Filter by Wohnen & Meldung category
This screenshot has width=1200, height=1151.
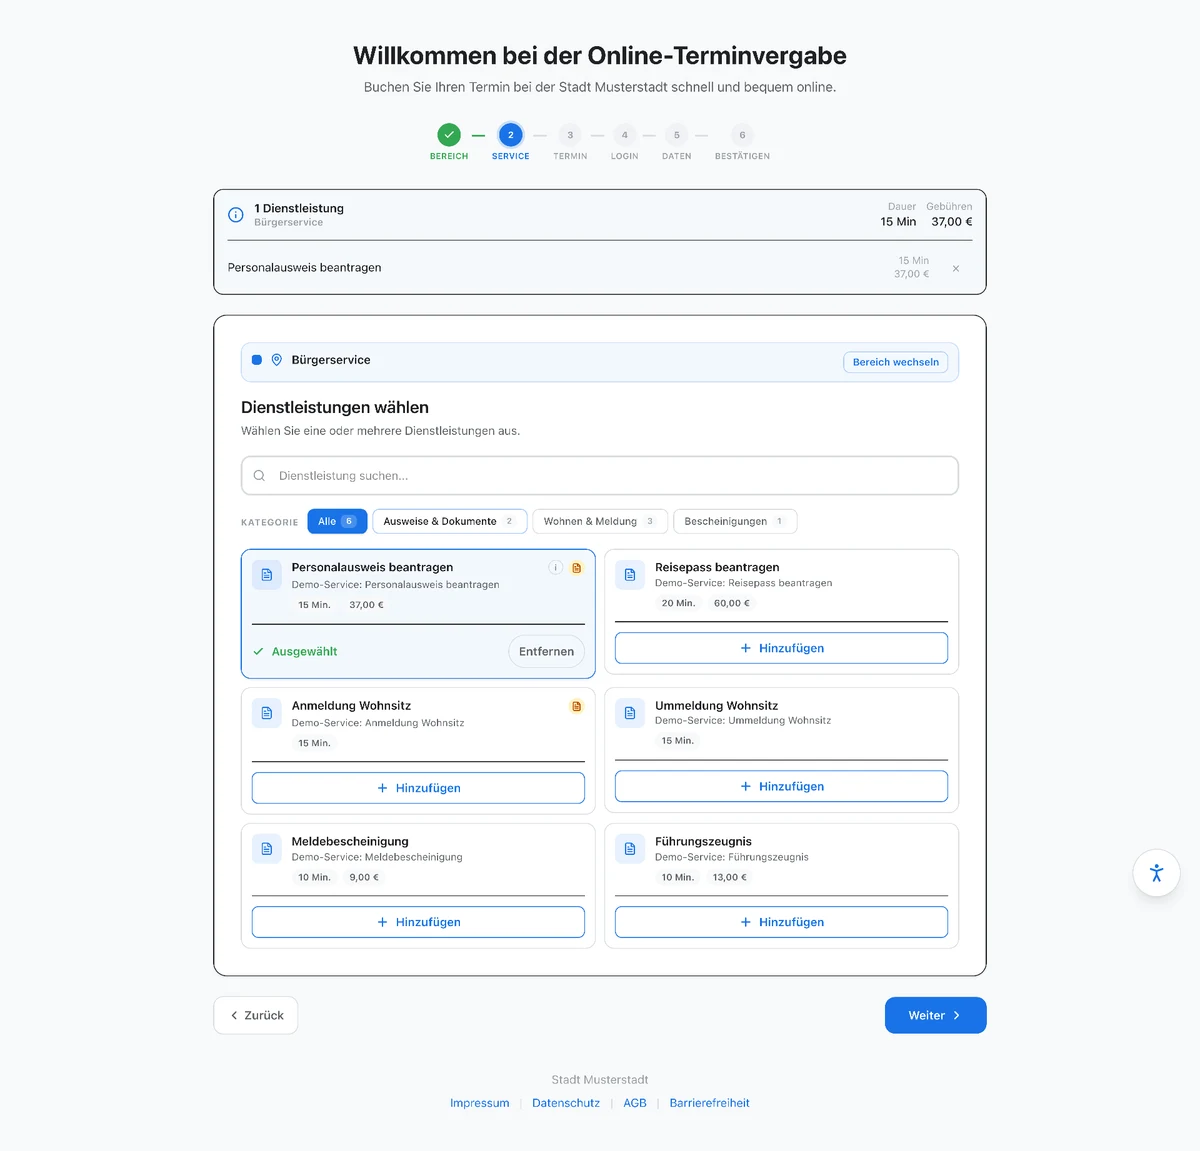point(600,521)
